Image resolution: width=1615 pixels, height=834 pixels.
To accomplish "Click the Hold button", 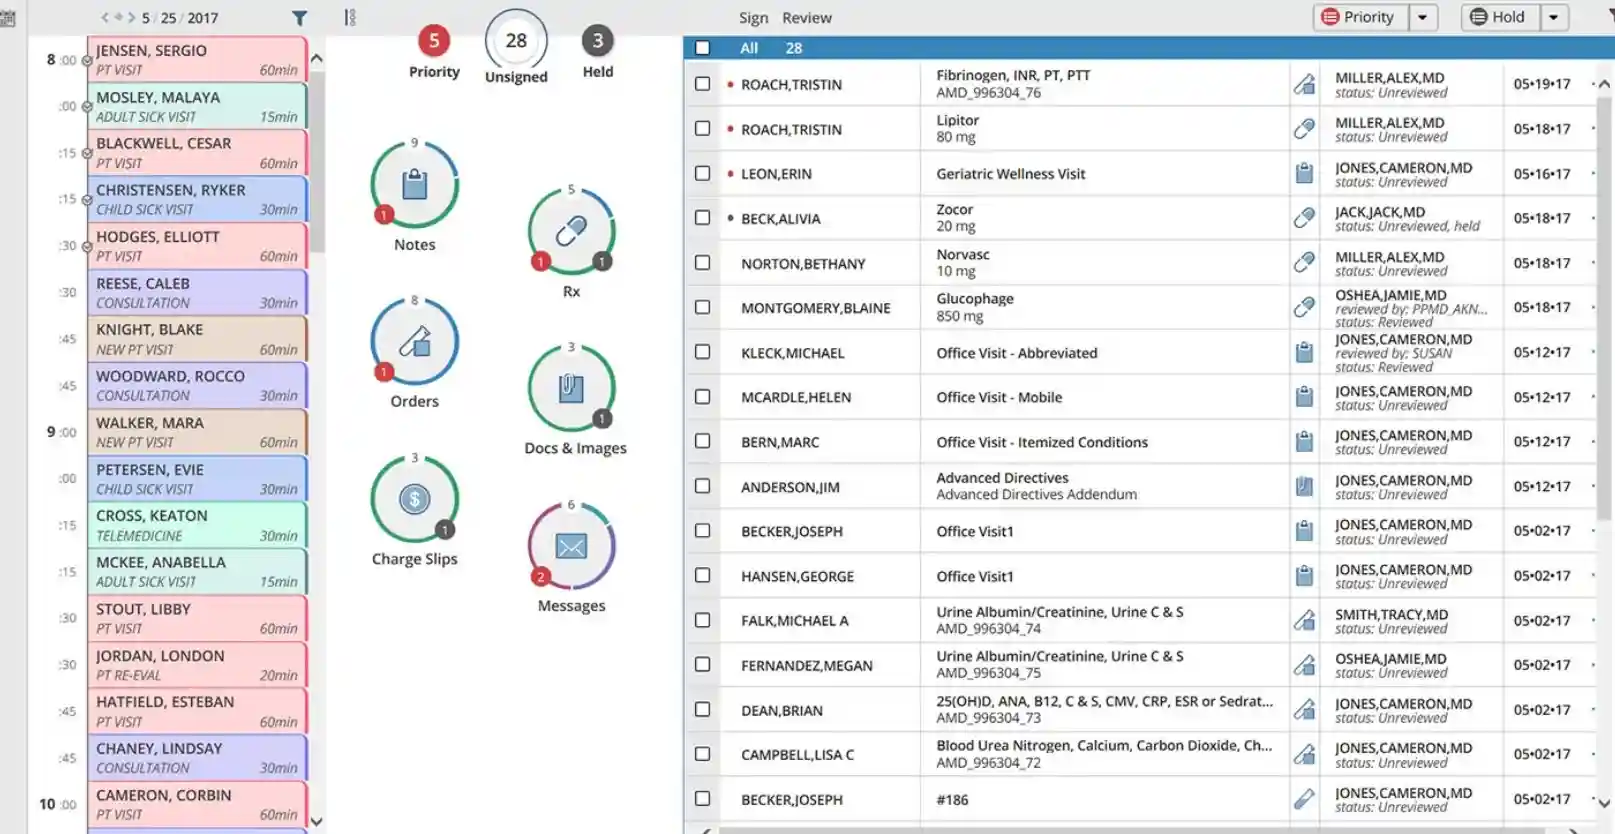I will tap(1500, 17).
